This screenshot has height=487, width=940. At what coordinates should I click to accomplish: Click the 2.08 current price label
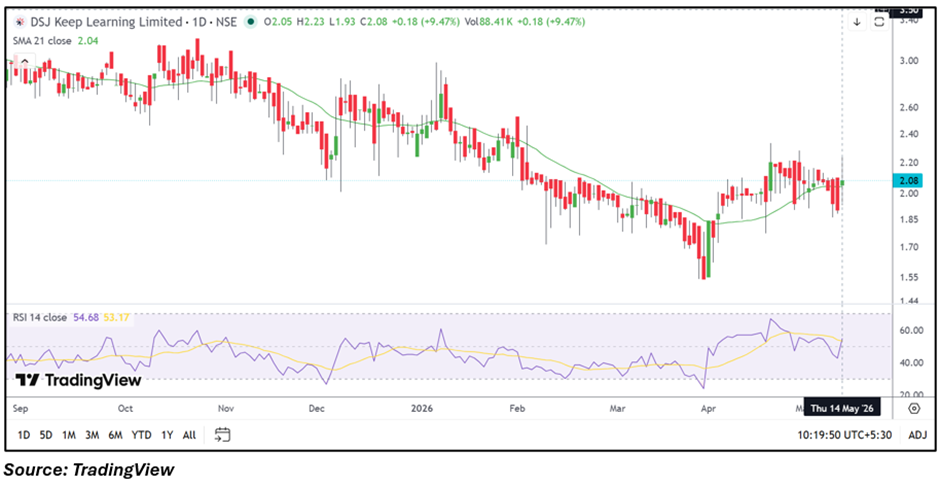(905, 181)
